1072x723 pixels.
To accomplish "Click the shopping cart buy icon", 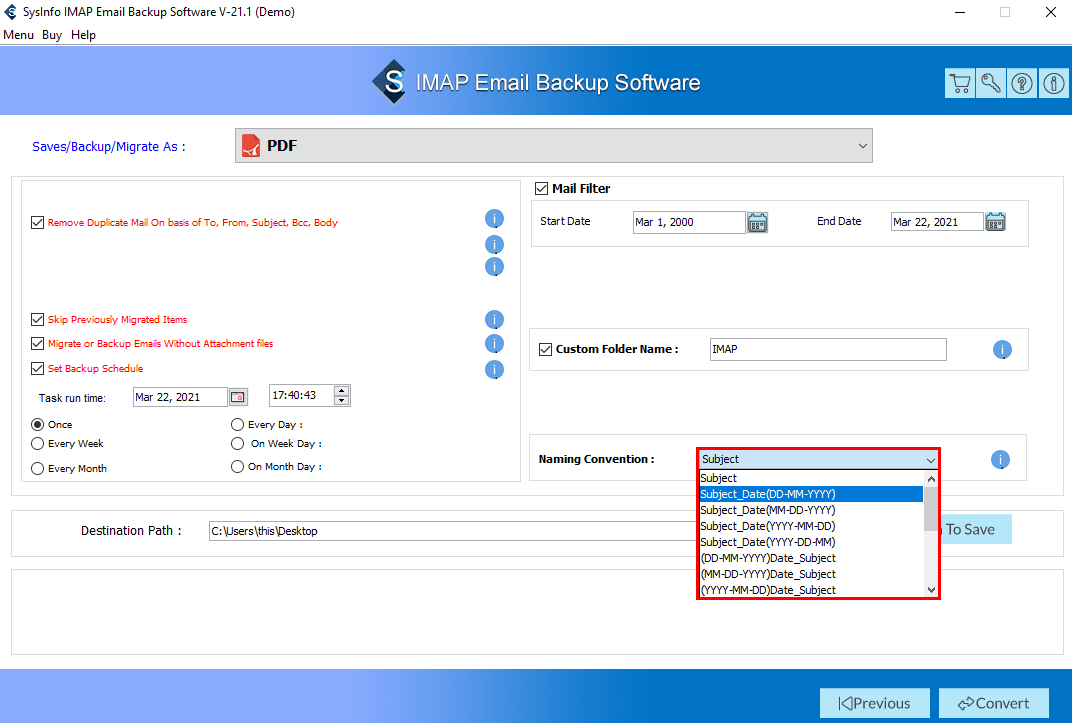I will (x=960, y=84).
